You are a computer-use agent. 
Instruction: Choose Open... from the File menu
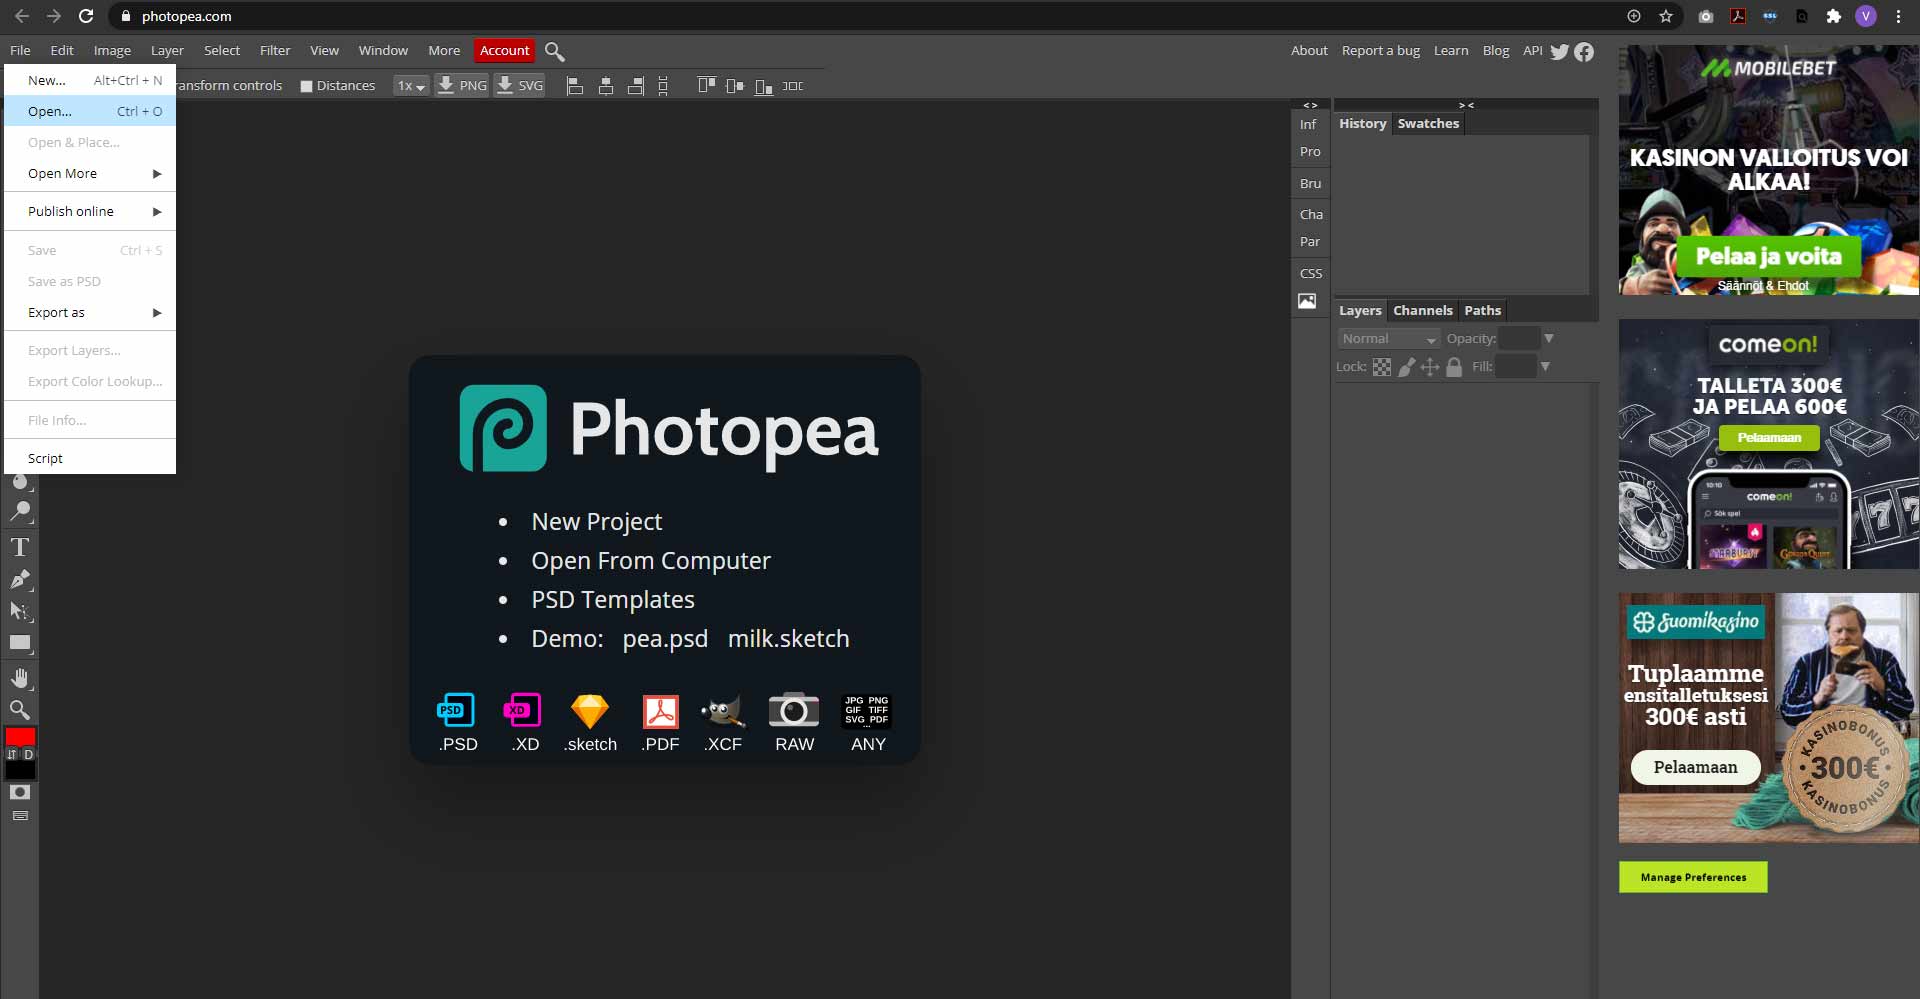click(90, 112)
